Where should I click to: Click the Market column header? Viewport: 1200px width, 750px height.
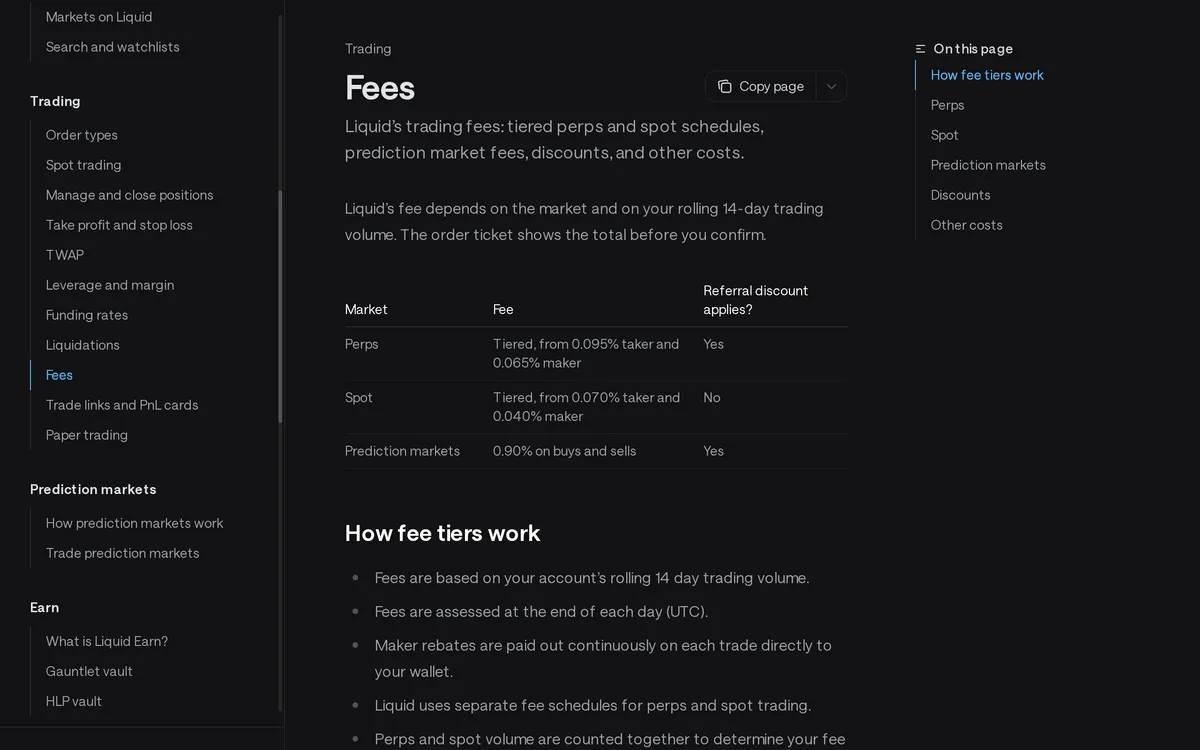click(x=366, y=310)
